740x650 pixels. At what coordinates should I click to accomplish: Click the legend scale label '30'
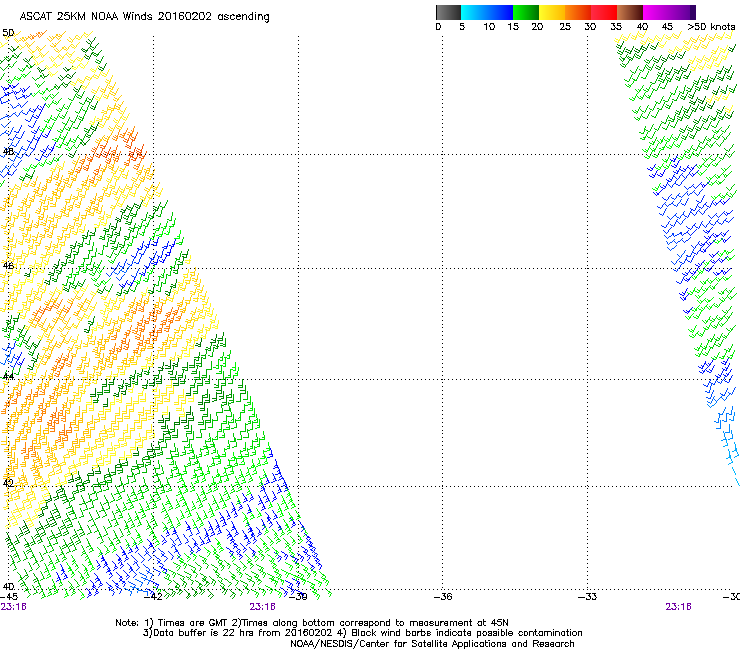pos(590,27)
